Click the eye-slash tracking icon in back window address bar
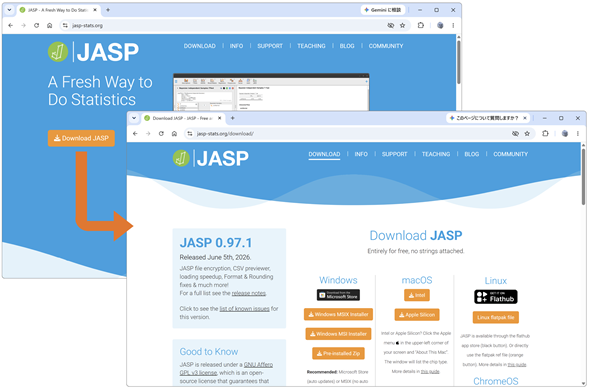The height and width of the screenshot is (391, 590). tap(391, 26)
